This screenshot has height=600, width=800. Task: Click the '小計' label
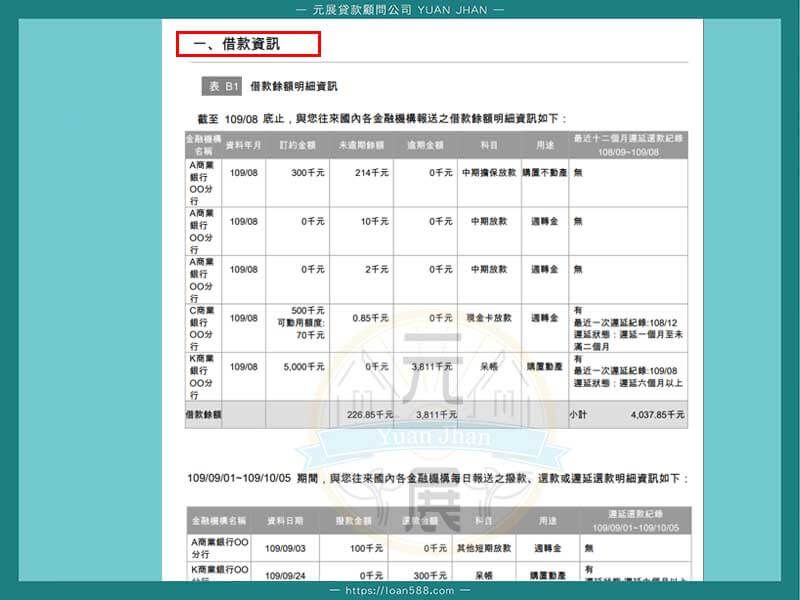coord(578,415)
